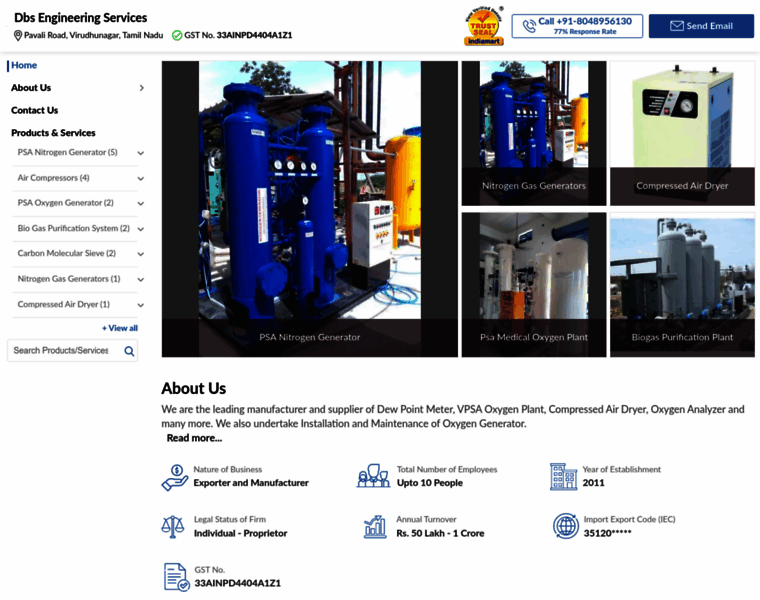Open the Nitrogen Gas Generators thumbnail
The height and width of the screenshot is (600, 760).
534,133
